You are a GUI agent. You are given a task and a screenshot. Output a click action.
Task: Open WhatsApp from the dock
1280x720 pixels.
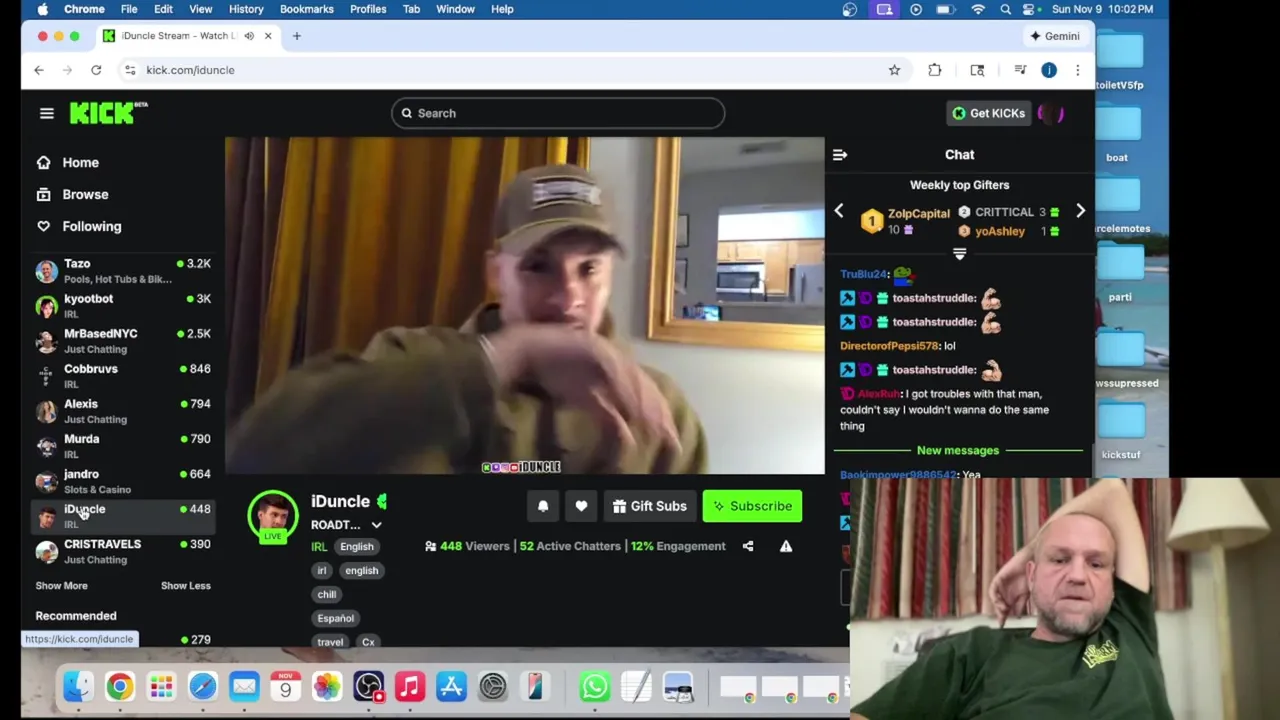click(594, 687)
